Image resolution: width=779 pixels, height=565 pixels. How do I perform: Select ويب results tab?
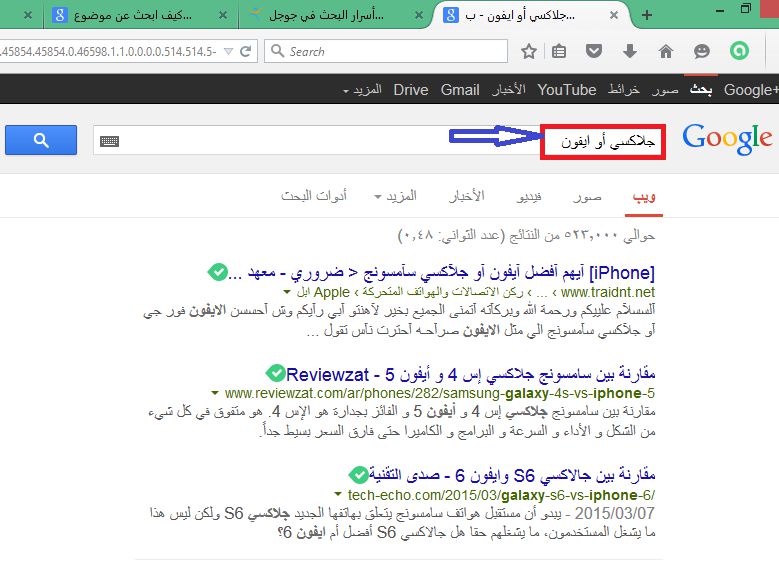coord(644,196)
